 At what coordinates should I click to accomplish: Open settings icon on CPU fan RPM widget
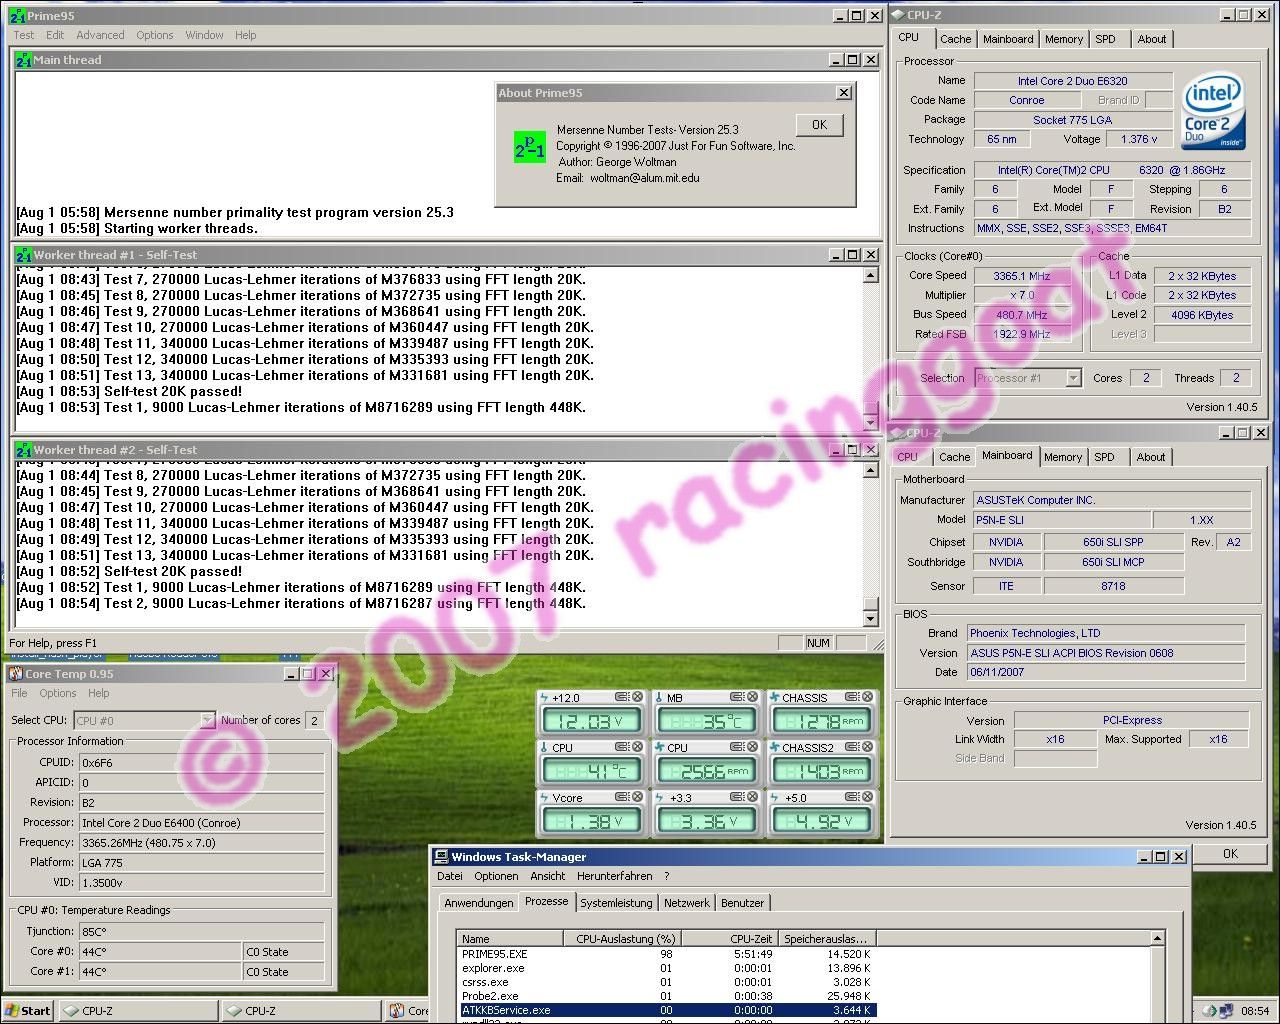[x=737, y=747]
